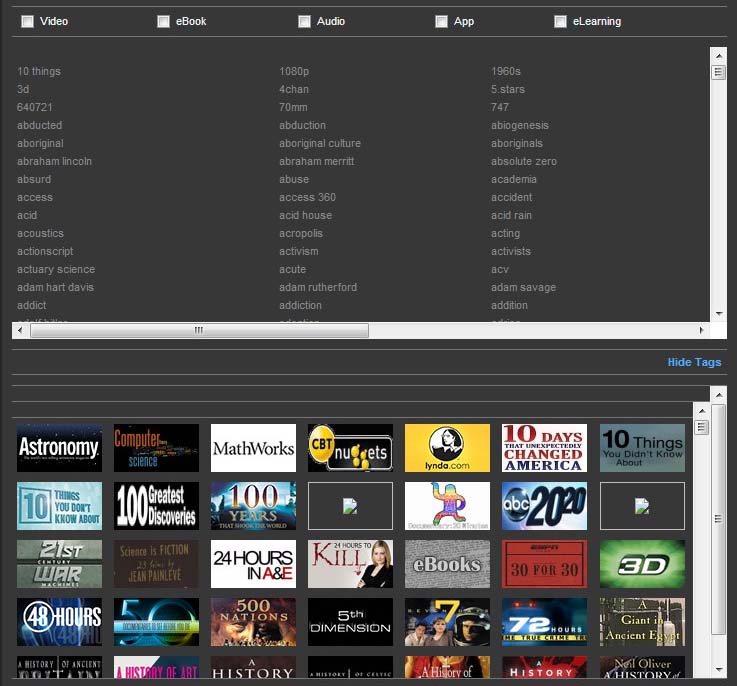
Task: Select the MathWorks logo tile
Action: tap(253, 448)
